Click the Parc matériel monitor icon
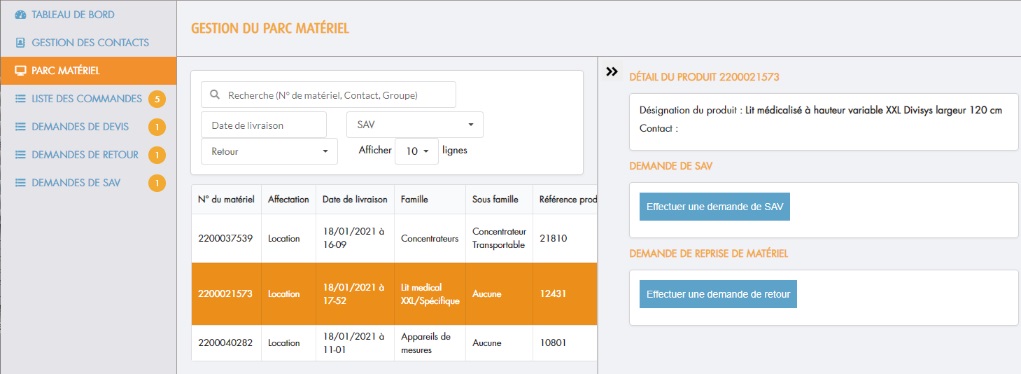Screen dimensions: 1021x374 pos(20,70)
